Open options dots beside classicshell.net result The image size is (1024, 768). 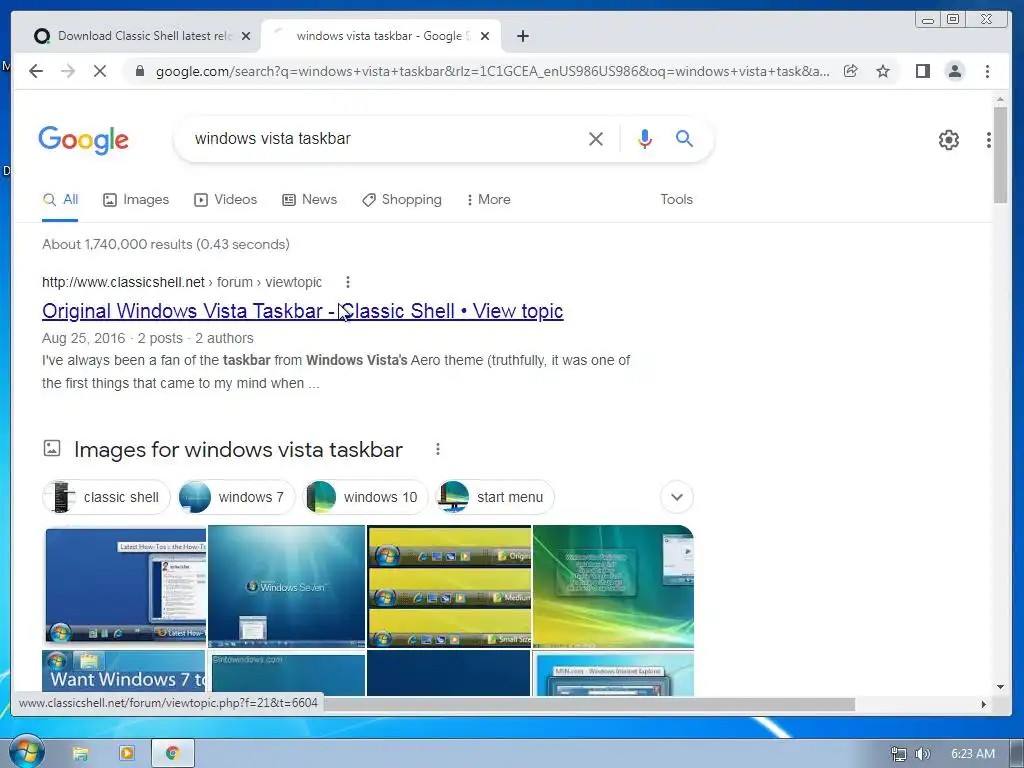347,281
